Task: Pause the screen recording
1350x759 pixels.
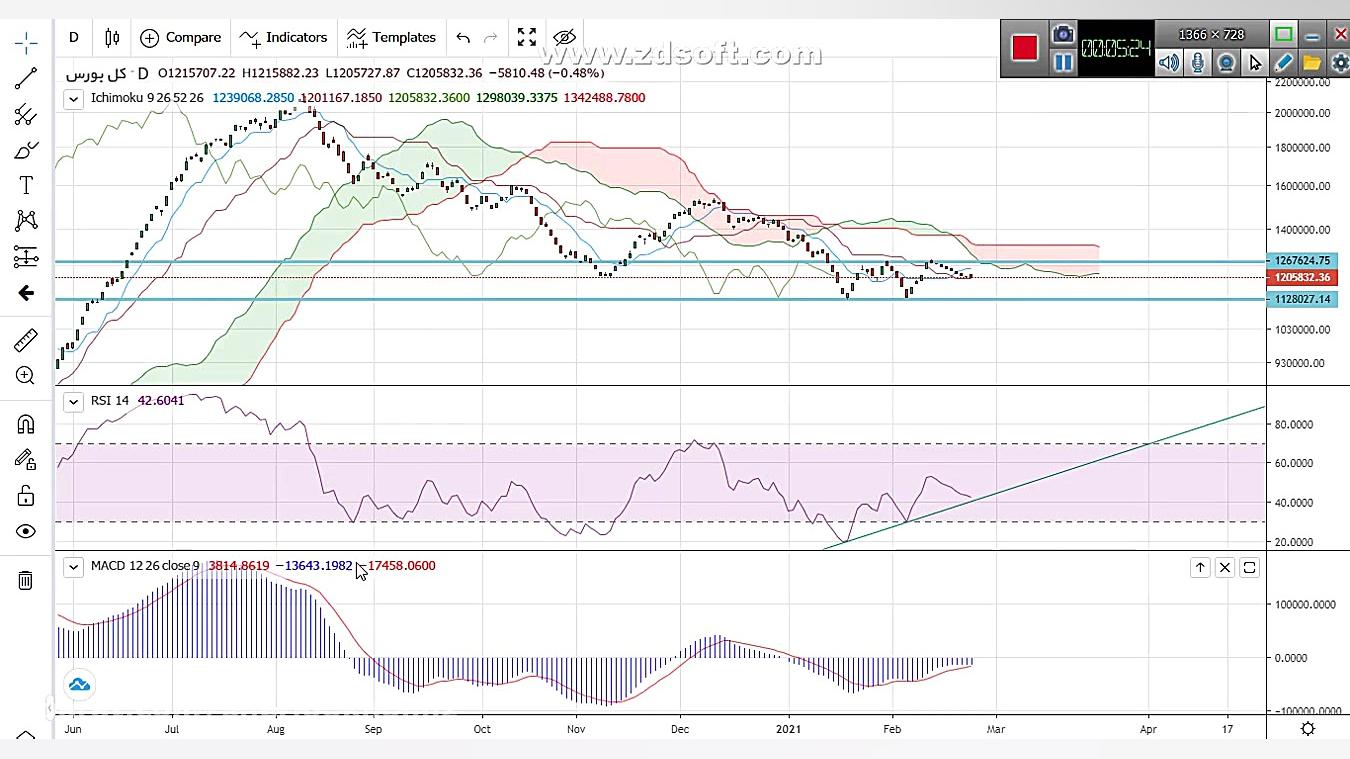Action: coord(1063,63)
